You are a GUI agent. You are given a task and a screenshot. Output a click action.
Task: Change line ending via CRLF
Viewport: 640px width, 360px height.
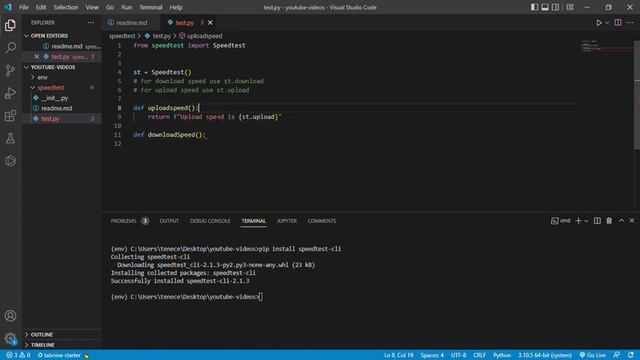coord(480,356)
